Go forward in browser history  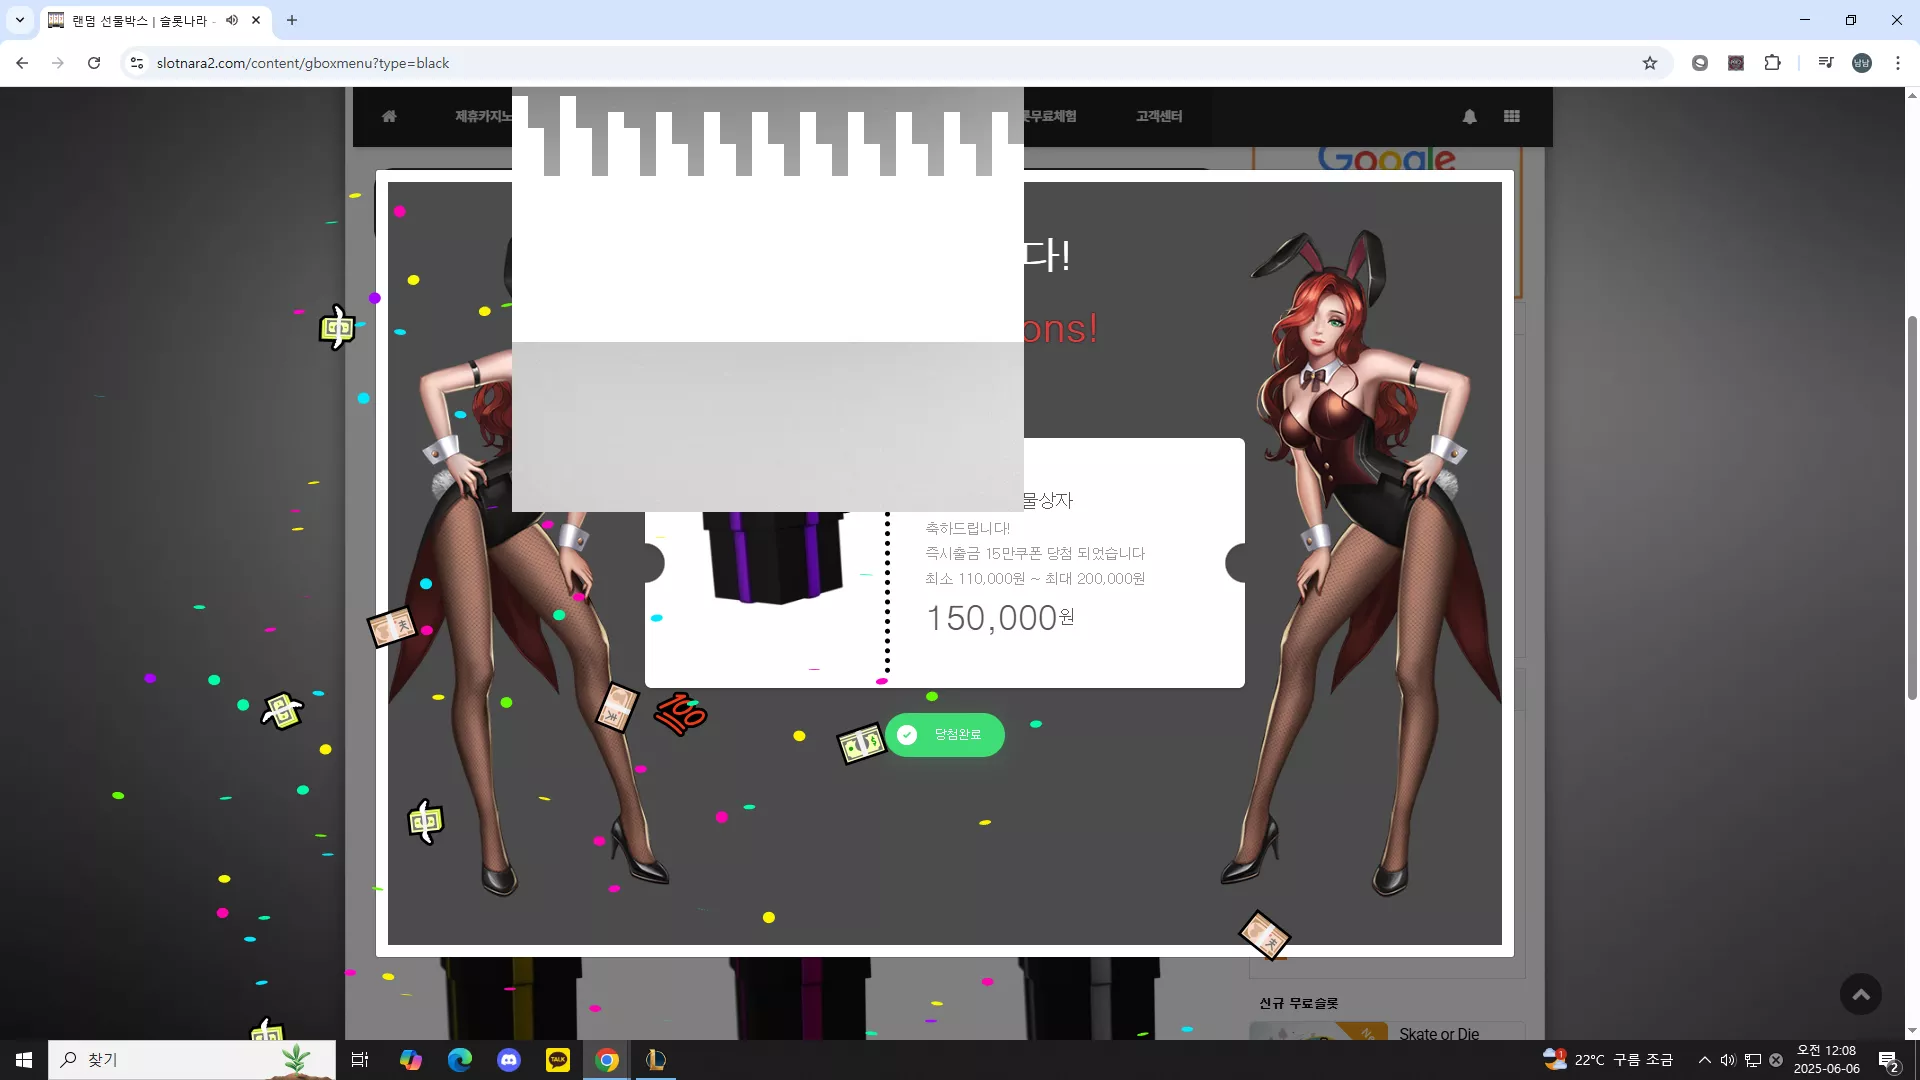click(58, 63)
